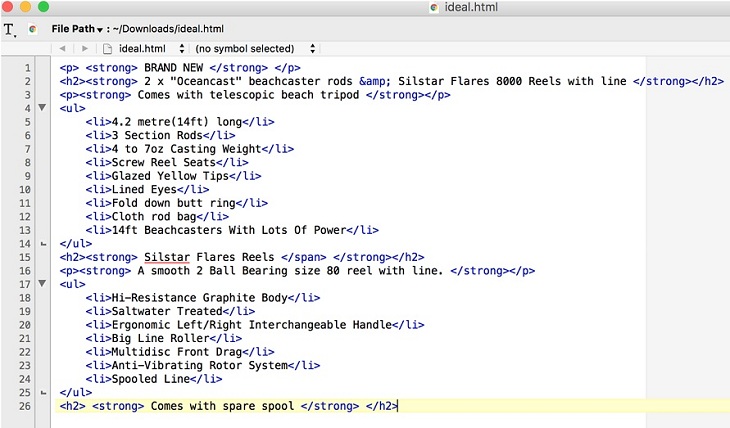Click 'Comes with telescopic beach tripod' text
This screenshot has height=428, width=730.
pyautogui.click(x=249, y=95)
